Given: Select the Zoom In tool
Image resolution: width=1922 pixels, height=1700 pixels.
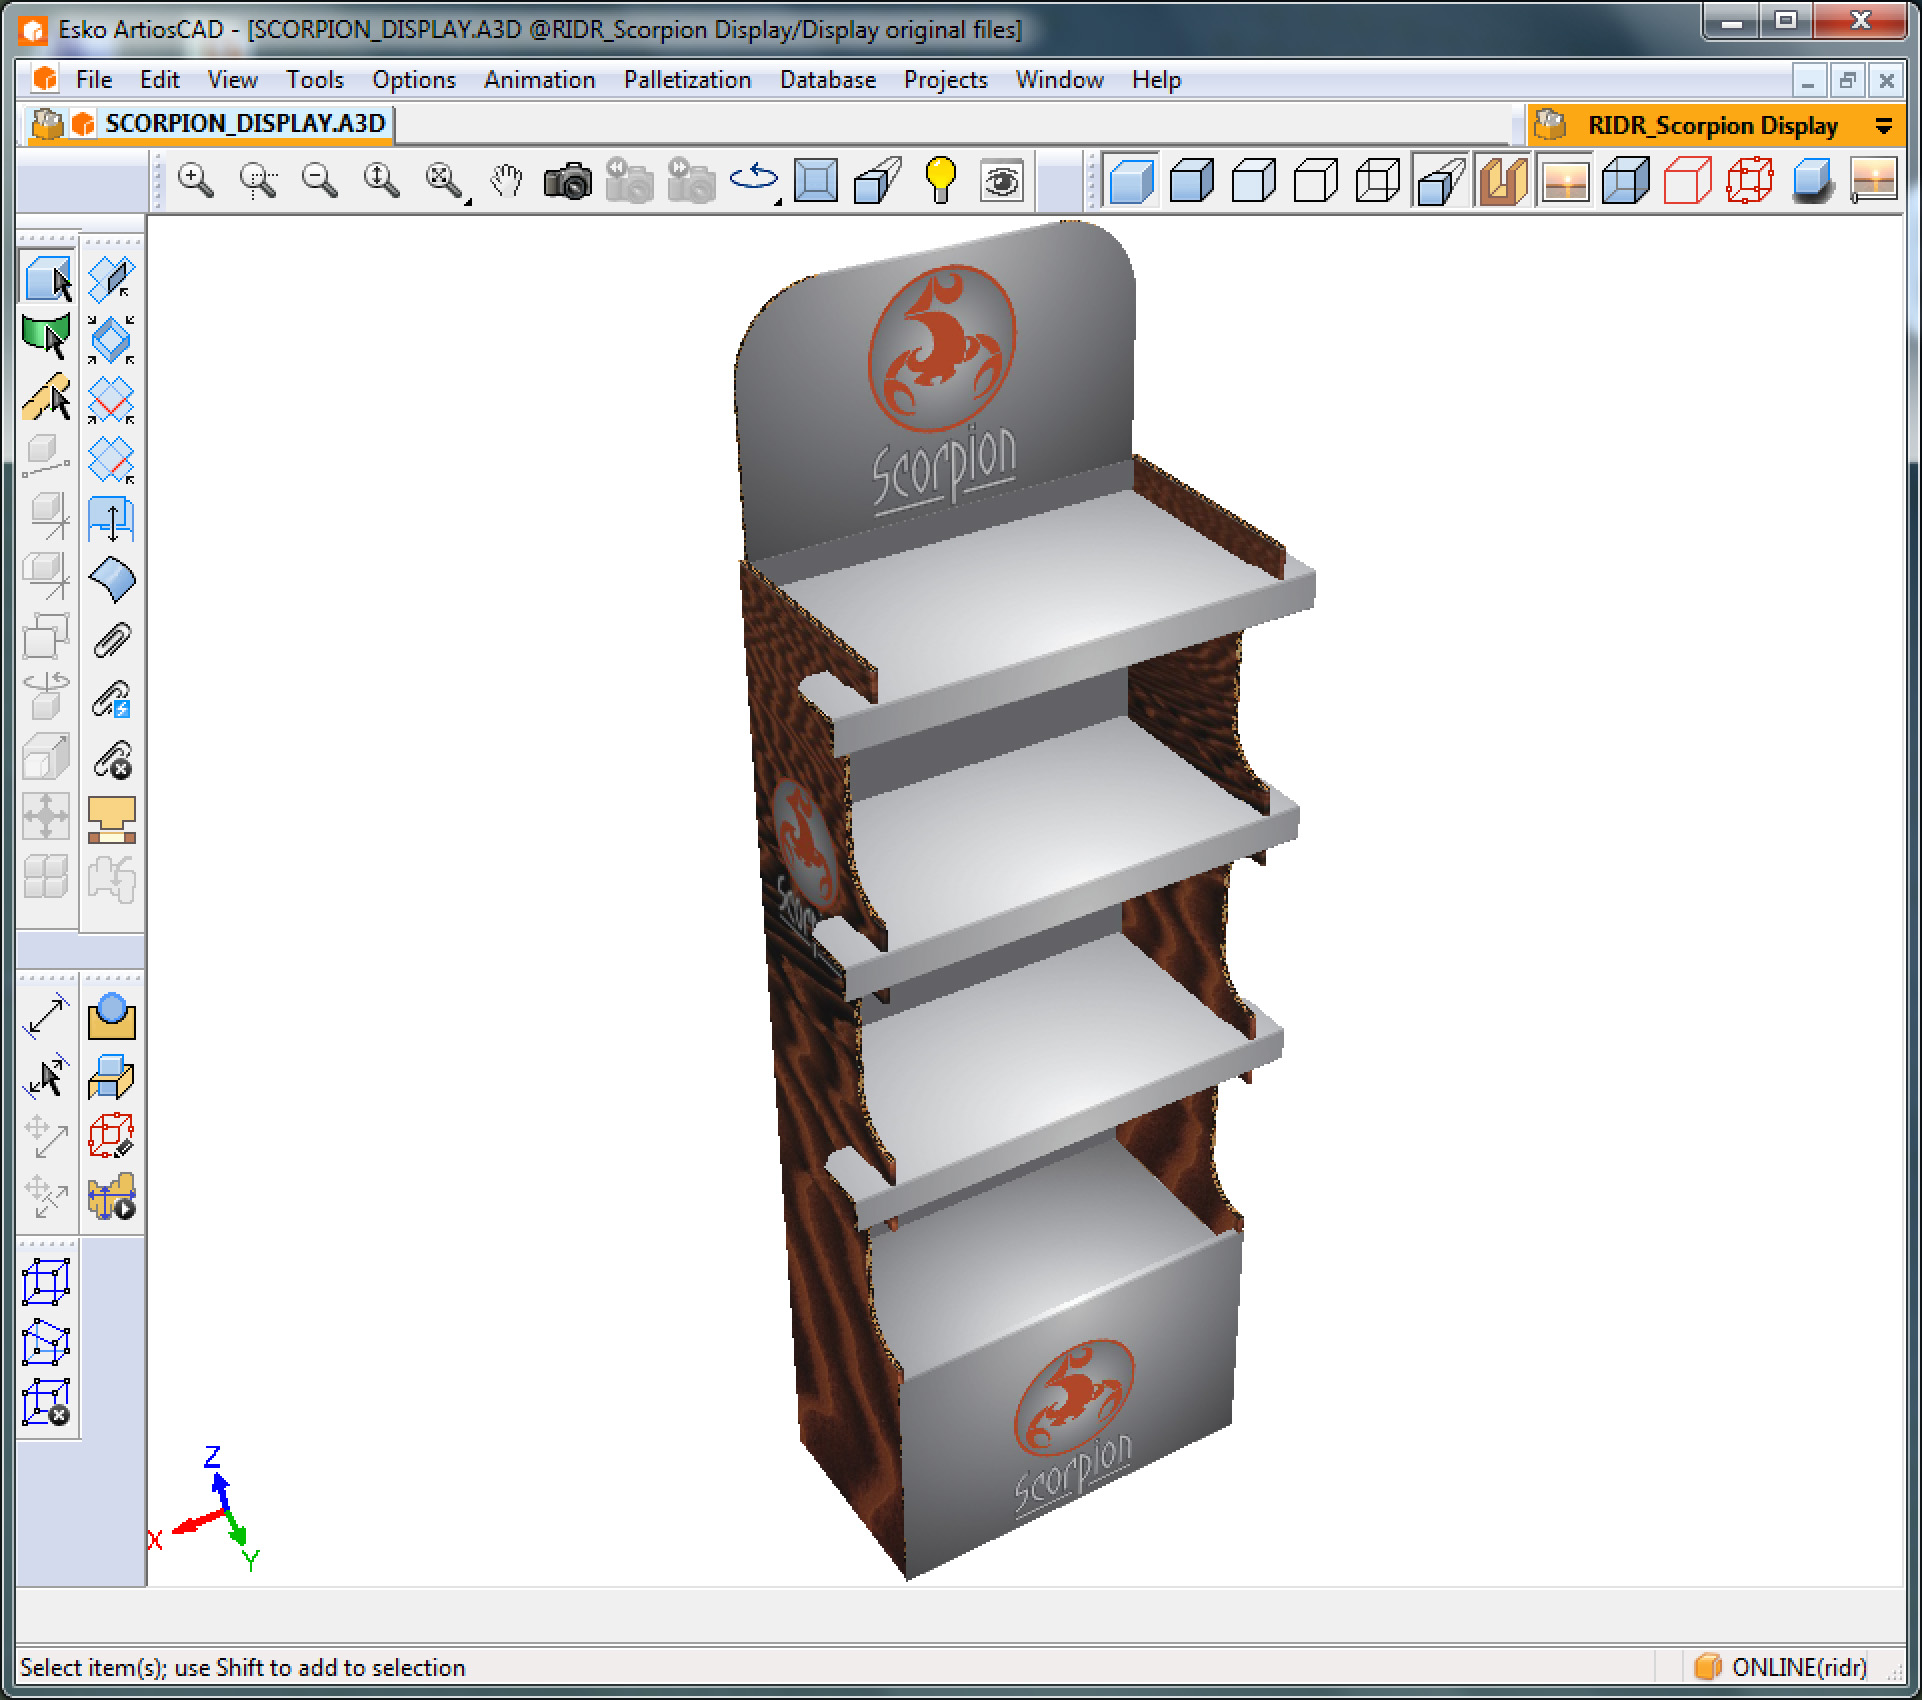Looking at the screenshot, I should (x=195, y=180).
